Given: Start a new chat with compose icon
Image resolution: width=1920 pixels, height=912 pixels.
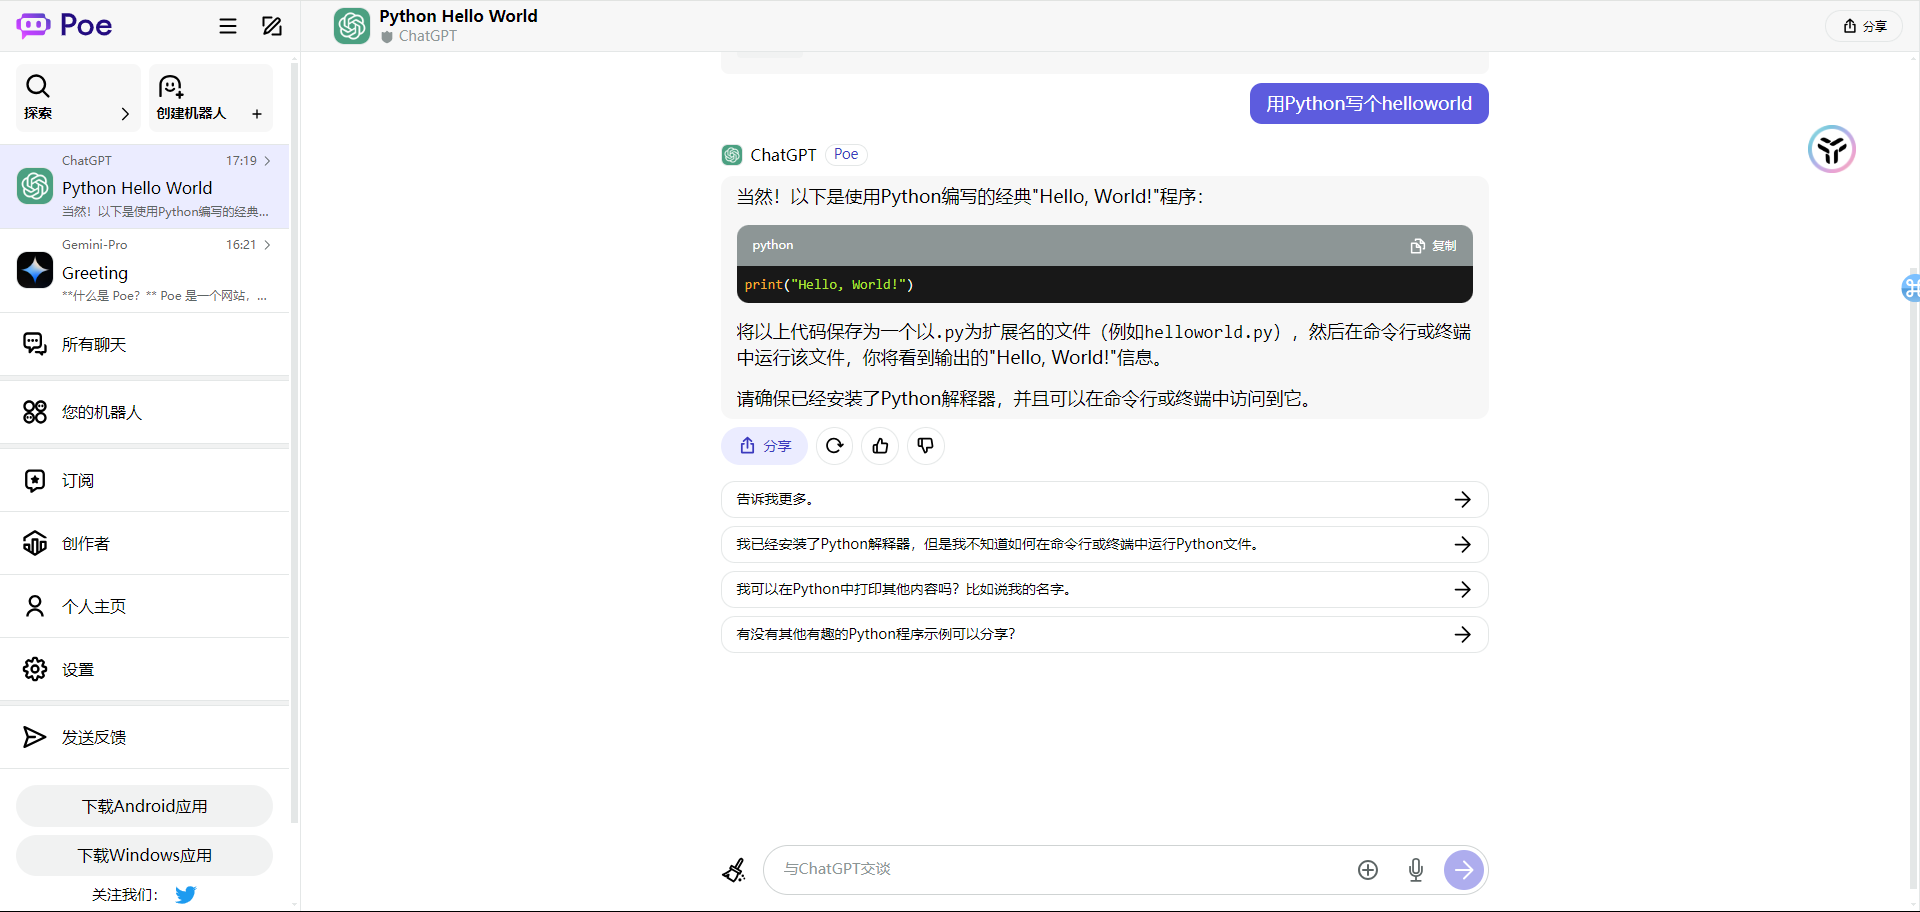Looking at the screenshot, I should (x=272, y=26).
